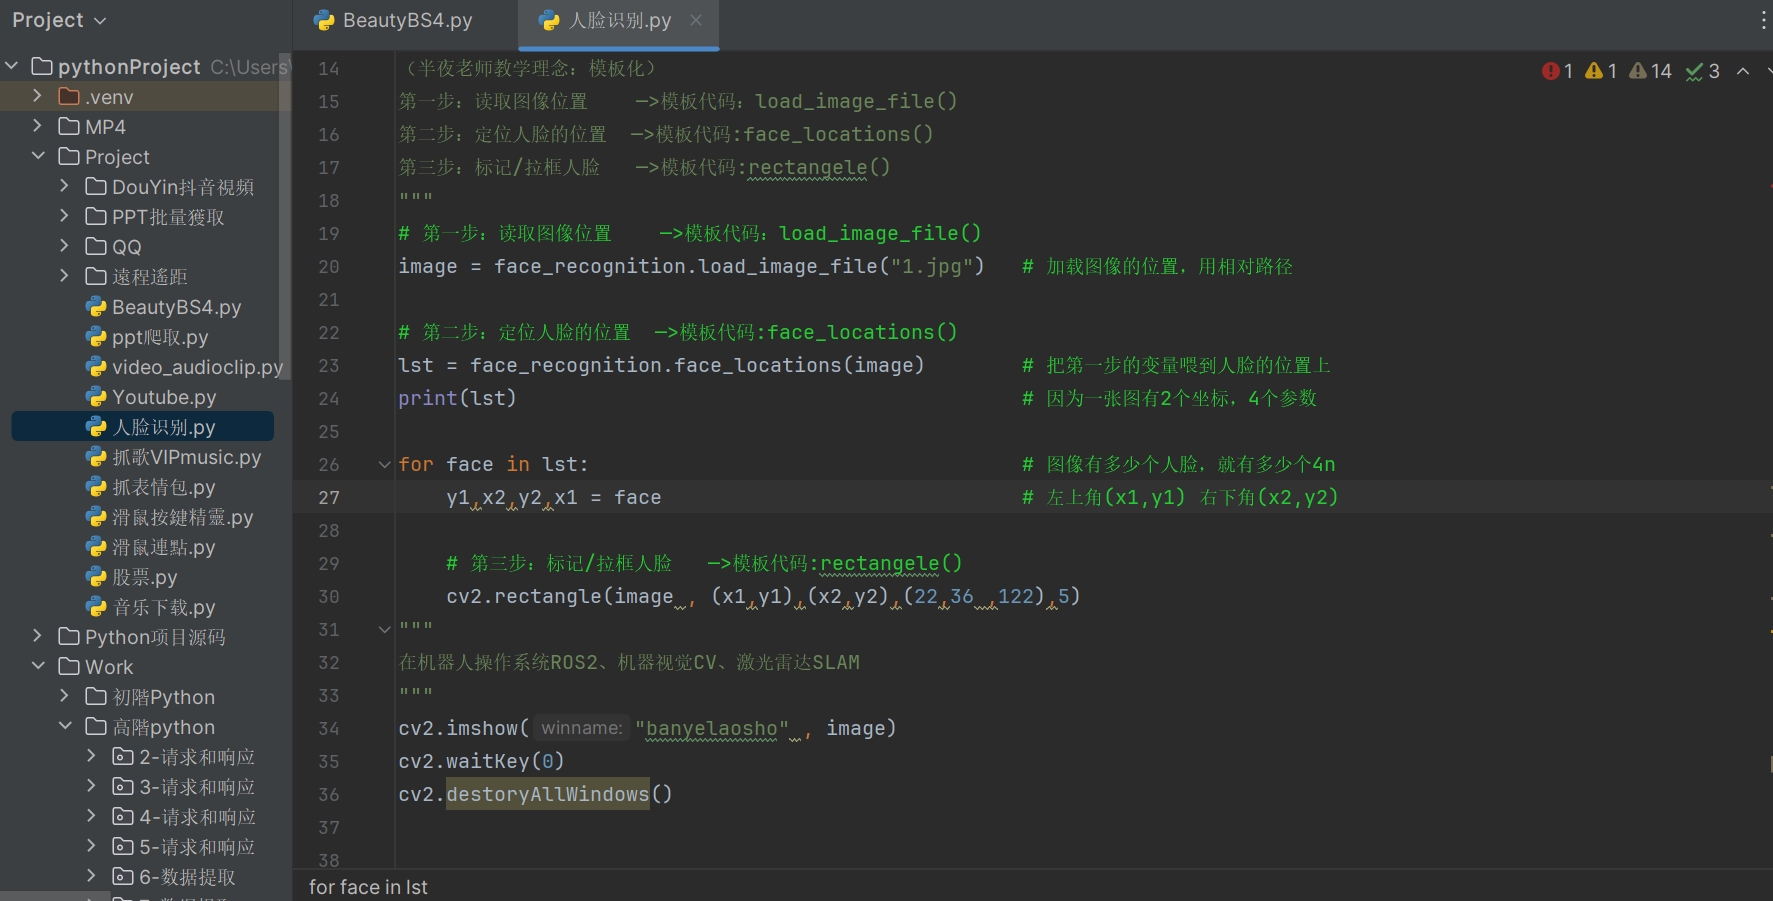This screenshot has width=1773, height=901.
Task: Expand the QQ folder
Action: [x=65, y=246]
